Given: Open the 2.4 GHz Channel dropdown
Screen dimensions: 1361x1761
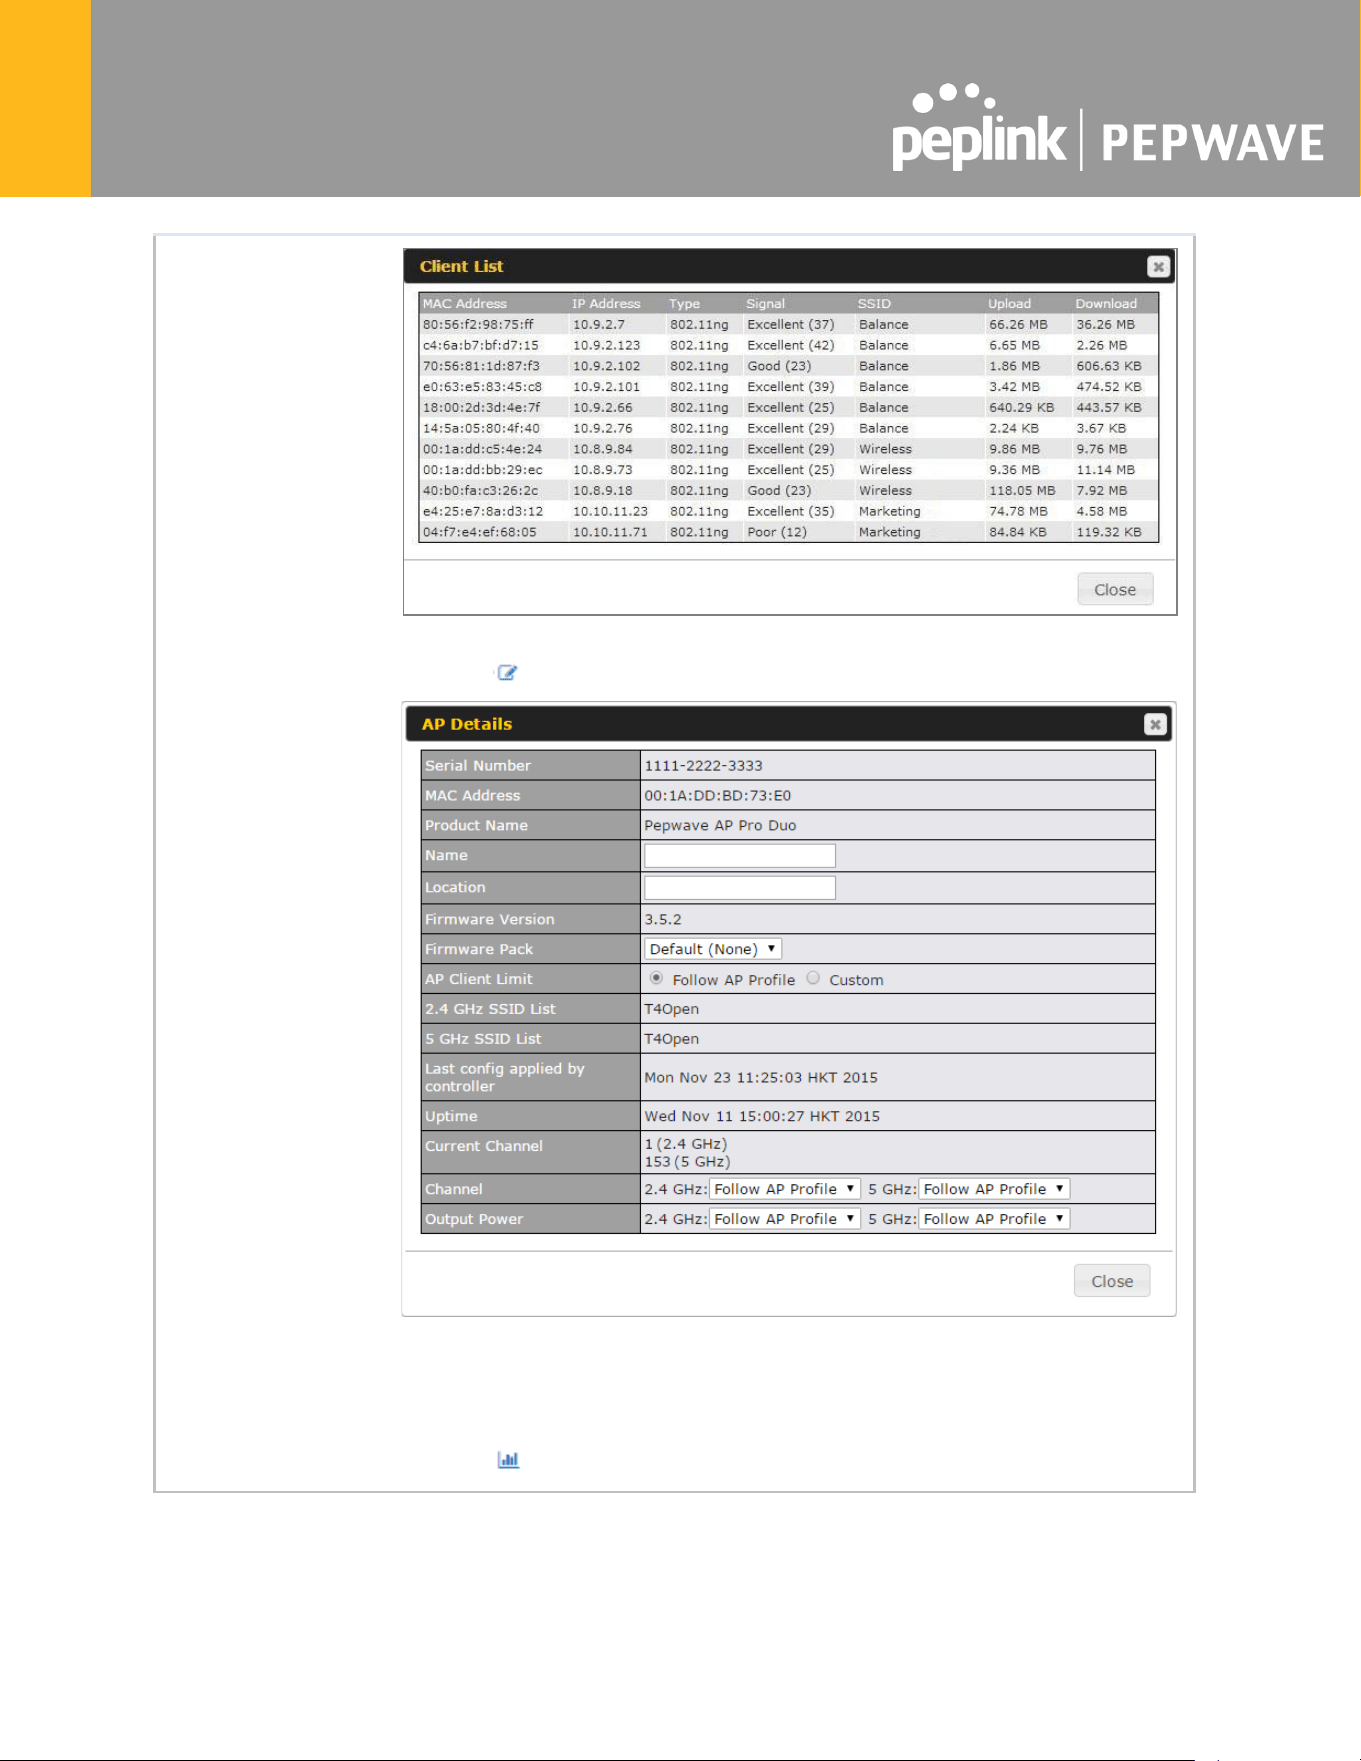Looking at the screenshot, I should click(x=784, y=1189).
